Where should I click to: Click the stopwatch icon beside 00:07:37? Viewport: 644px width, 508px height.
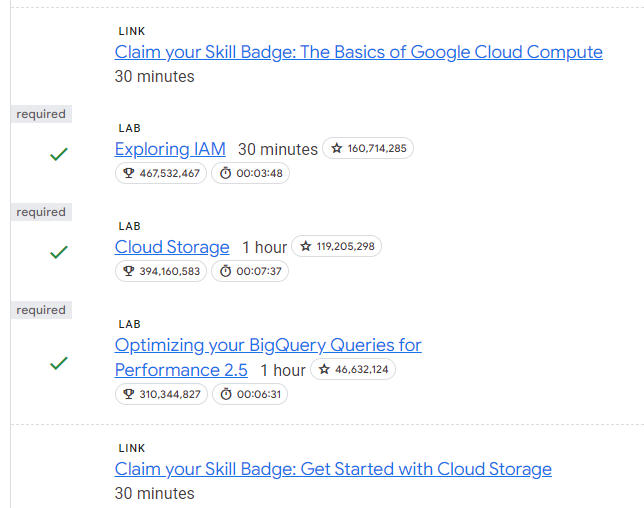point(225,271)
